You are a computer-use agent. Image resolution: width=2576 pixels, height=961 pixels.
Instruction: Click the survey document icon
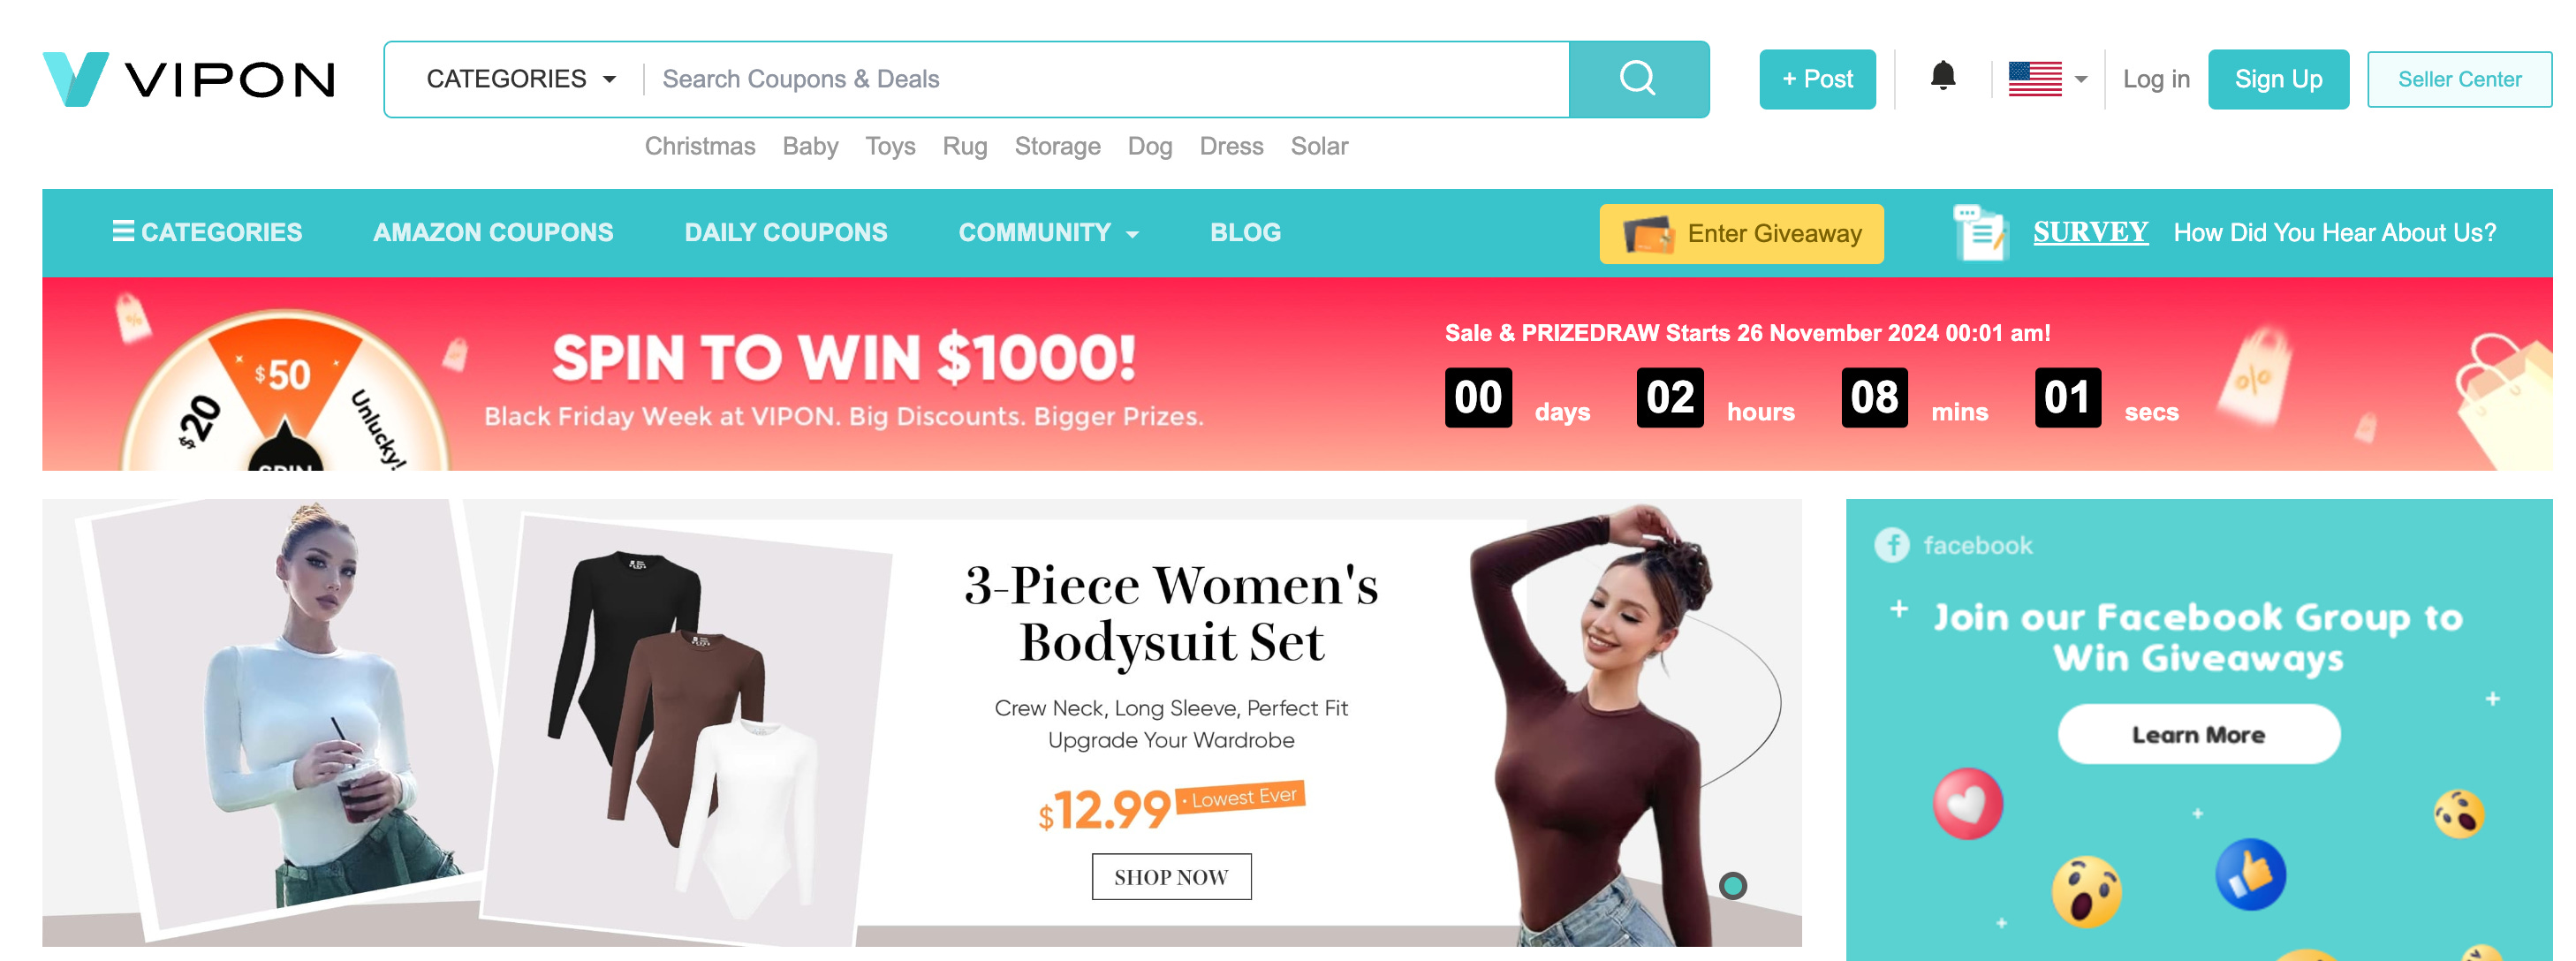click(x=1979, y=232)
